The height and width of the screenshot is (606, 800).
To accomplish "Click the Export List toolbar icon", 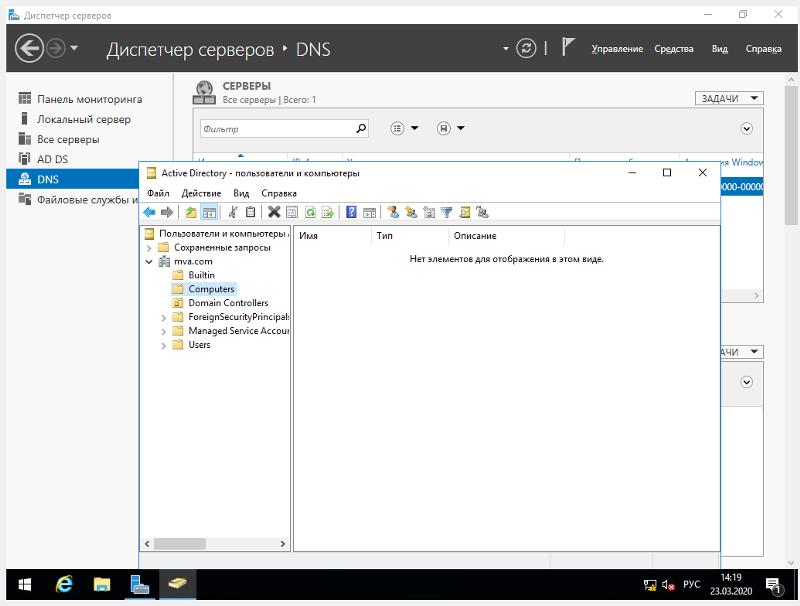I will 328,212.
